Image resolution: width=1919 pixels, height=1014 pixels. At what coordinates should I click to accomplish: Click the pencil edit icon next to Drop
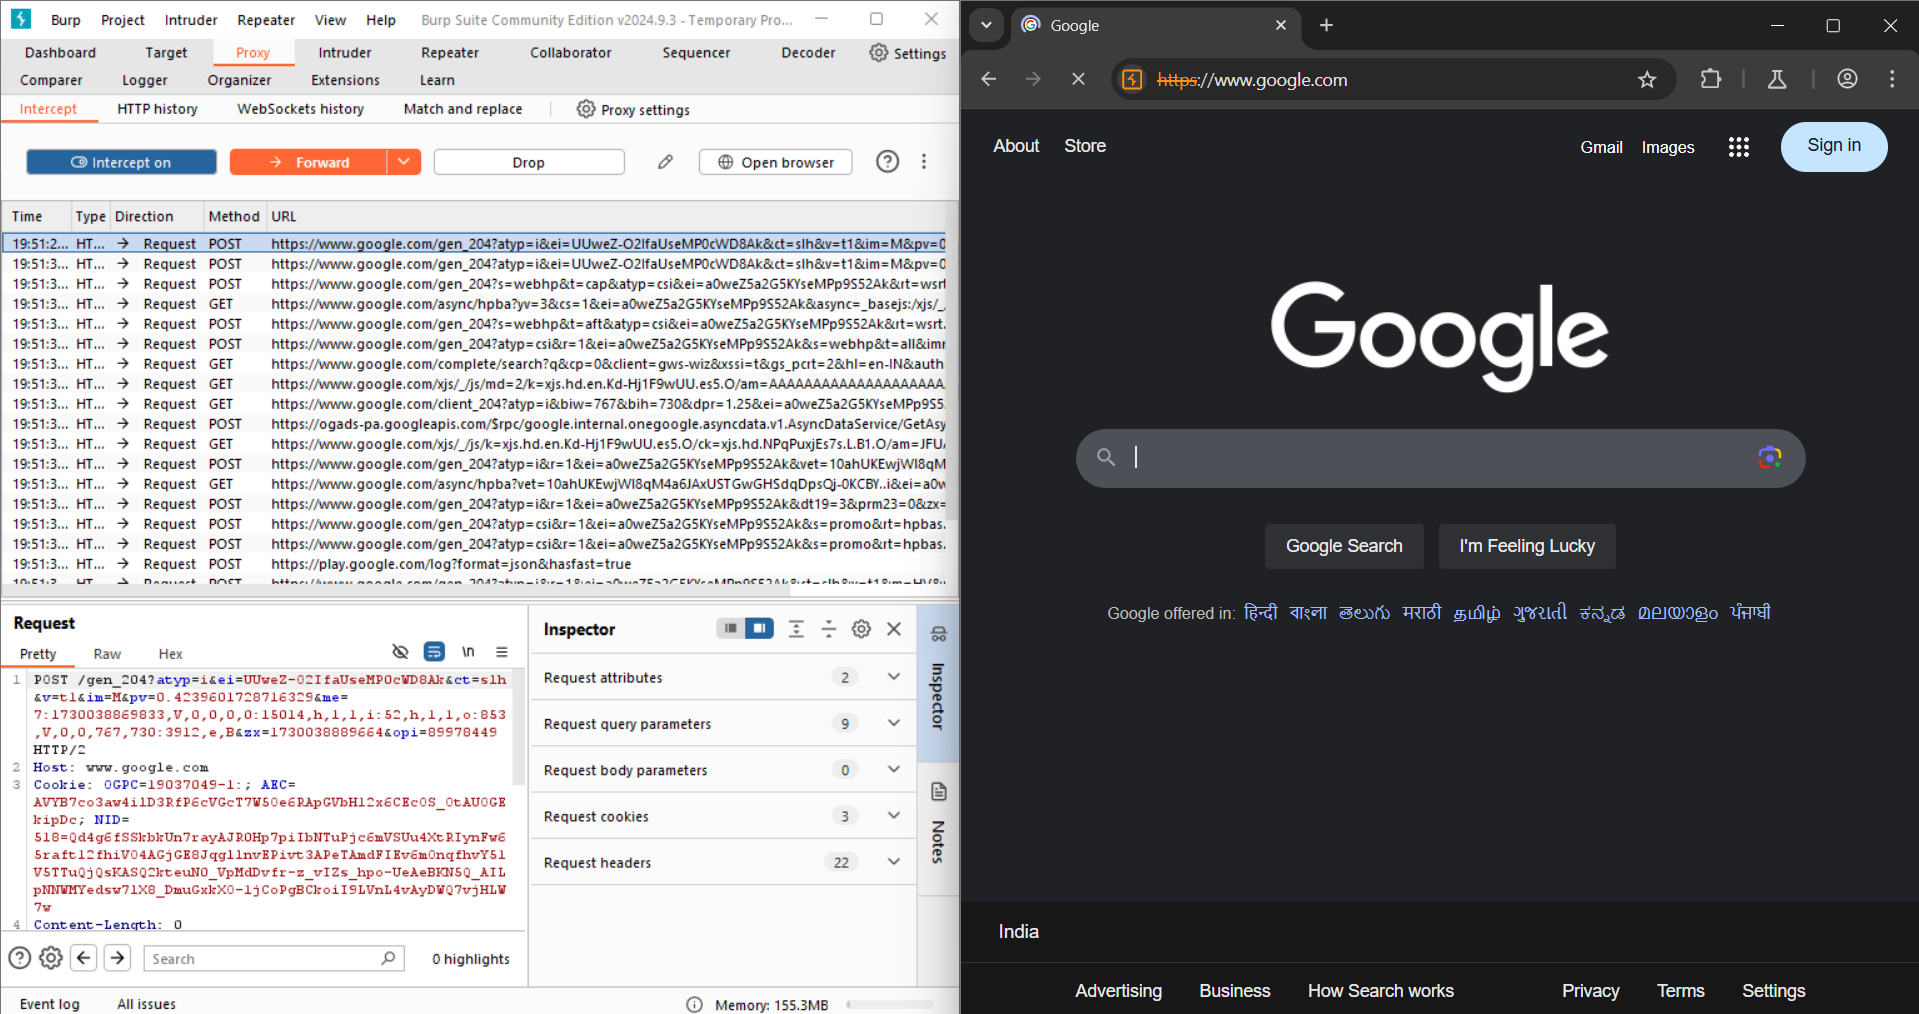click(x=664, y=161)
